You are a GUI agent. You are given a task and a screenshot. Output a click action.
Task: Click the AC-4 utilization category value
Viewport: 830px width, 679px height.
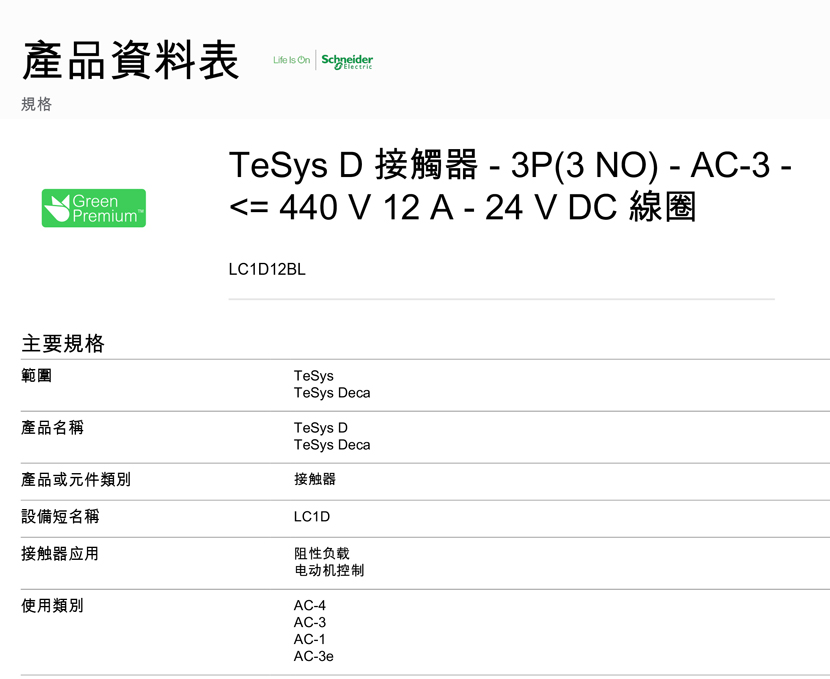pos(310,605)
